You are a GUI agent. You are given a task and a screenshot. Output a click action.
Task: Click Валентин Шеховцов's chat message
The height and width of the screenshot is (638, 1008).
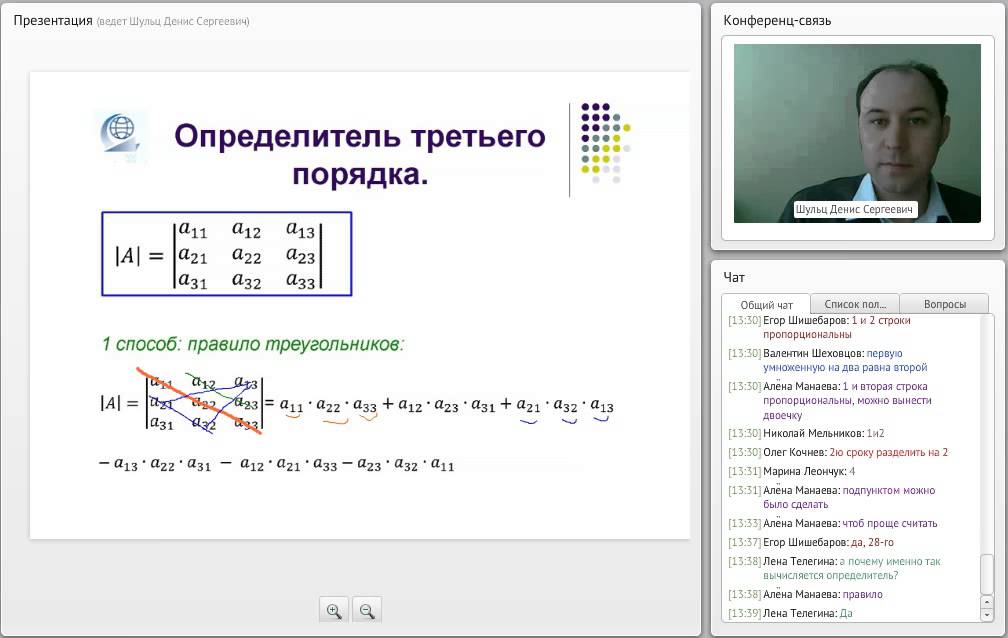pyautogui.click(x=845, y=360)
